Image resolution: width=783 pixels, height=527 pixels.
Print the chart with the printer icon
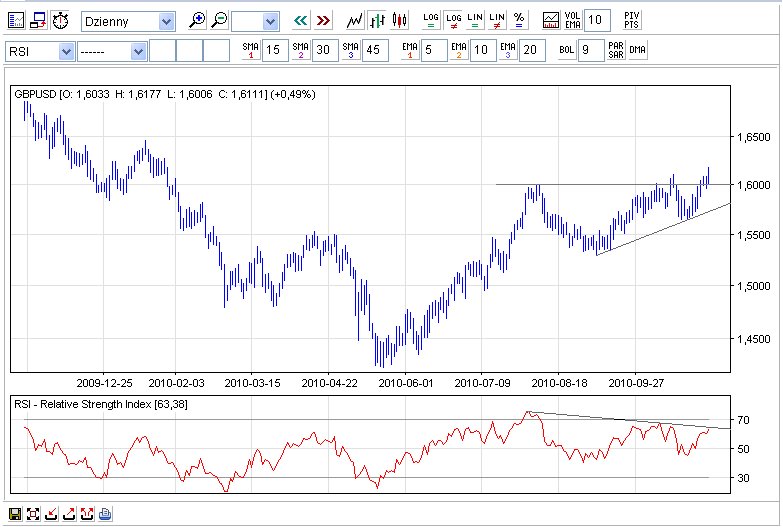click(105, 514)
